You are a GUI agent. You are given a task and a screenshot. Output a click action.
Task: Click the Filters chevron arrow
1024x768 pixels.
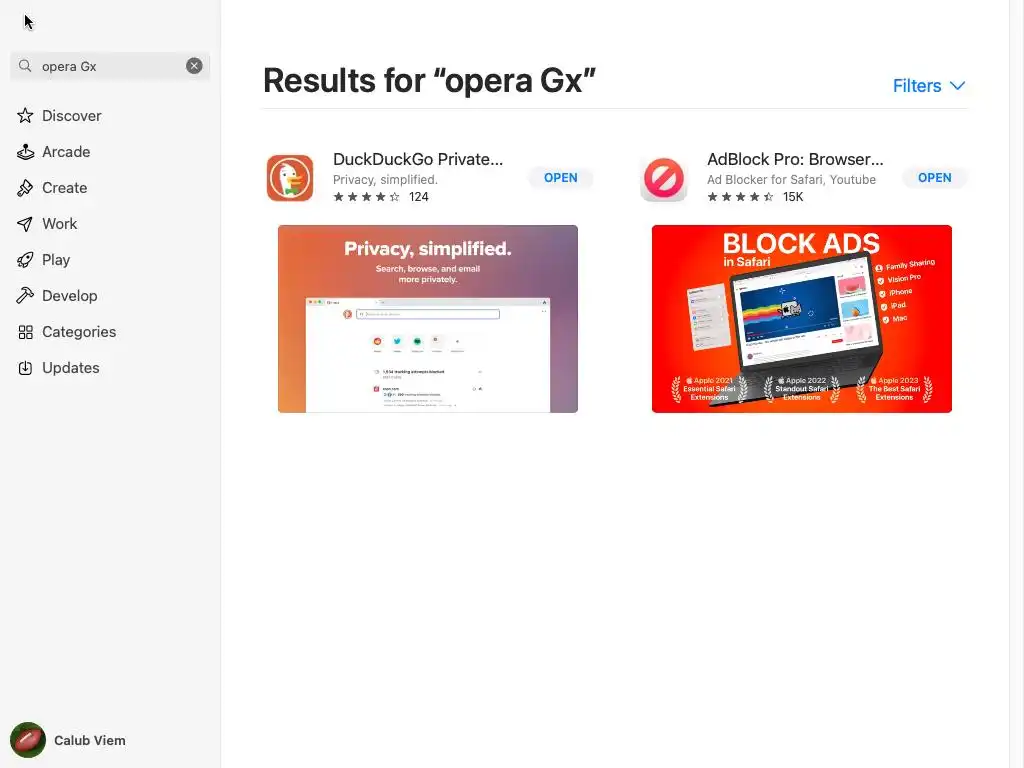[x=957, y=86]
